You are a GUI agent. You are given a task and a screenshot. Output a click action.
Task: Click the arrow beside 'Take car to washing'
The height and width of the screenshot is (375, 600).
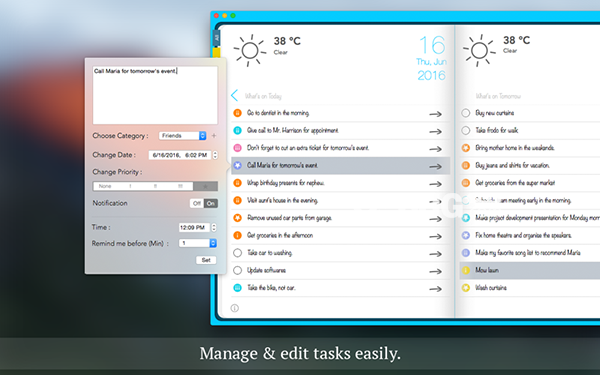(435, 254)
